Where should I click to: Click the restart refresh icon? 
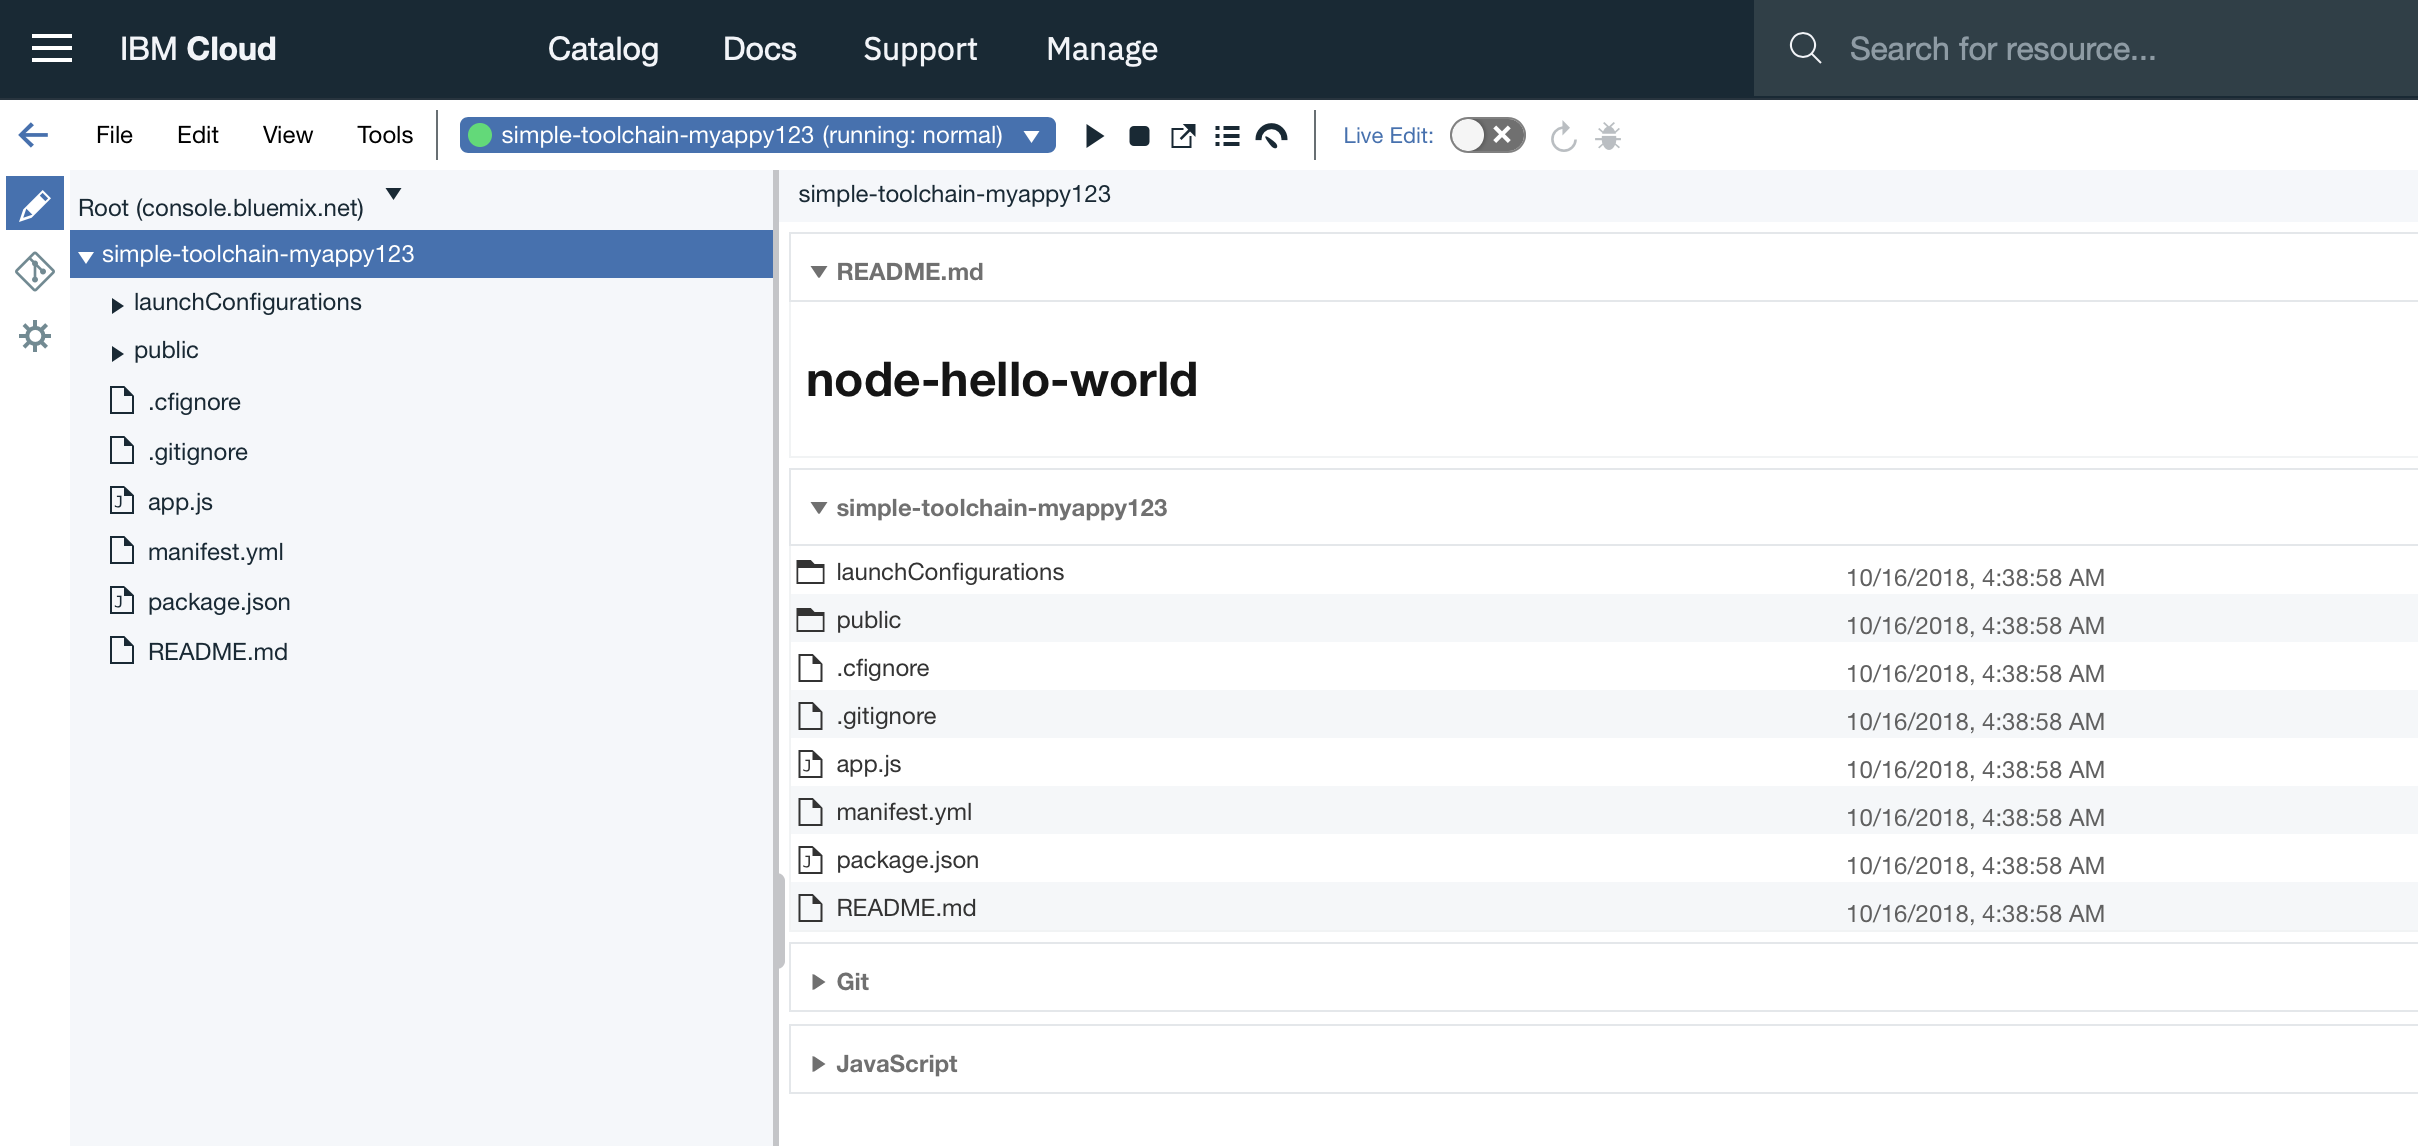(1563, 136)
